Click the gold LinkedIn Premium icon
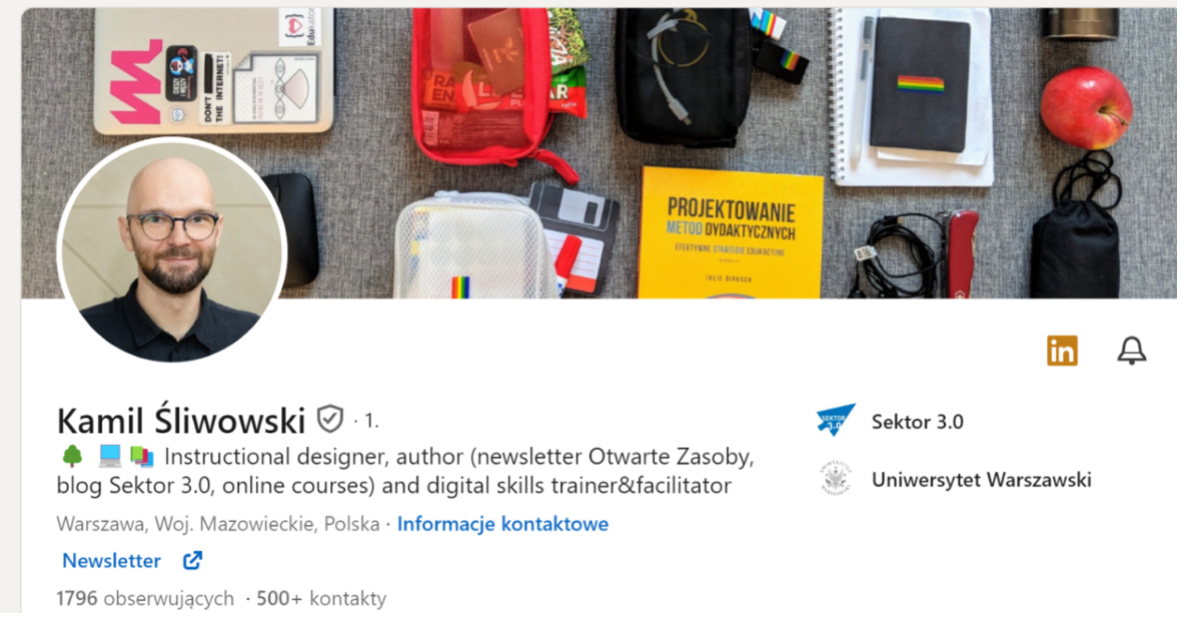1182x617 pixels. [1061, 351]
